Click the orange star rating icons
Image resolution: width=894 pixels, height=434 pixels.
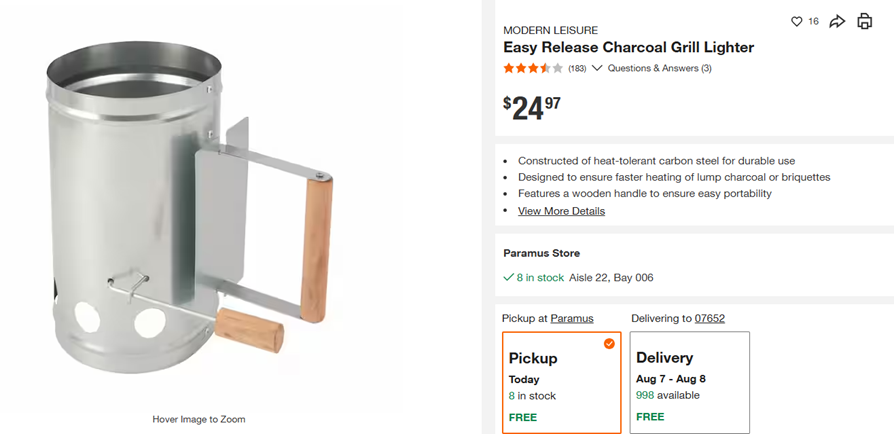coord(533,68)
